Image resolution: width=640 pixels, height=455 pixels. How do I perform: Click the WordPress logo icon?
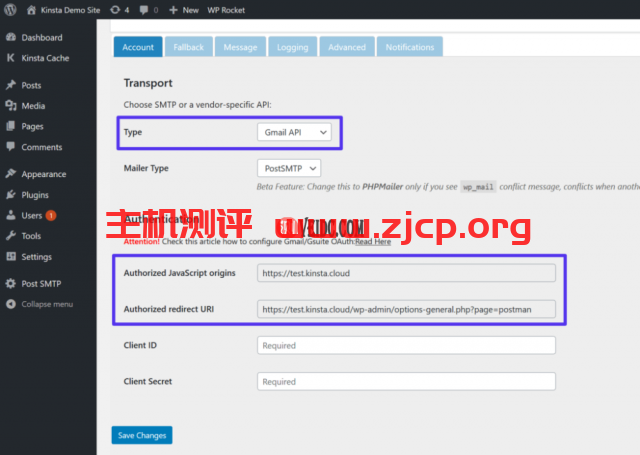coord(10,9)
